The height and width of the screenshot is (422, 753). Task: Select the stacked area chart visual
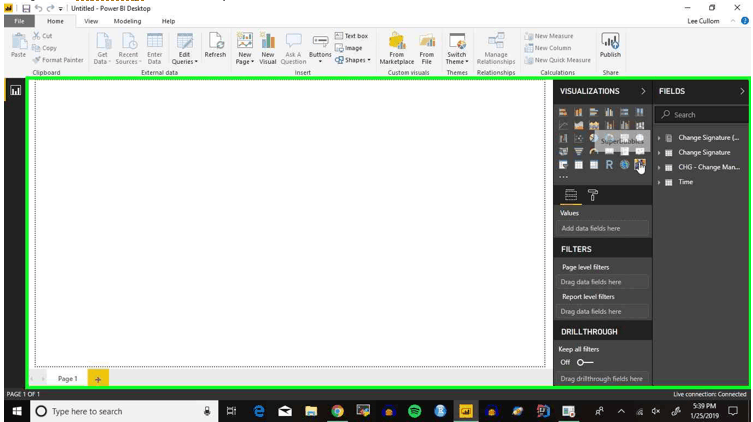click(x=594, y=125)
